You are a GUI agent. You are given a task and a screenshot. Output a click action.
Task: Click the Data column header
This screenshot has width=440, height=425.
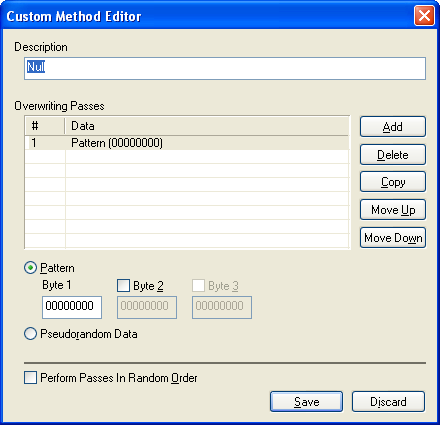pos(207,126)
